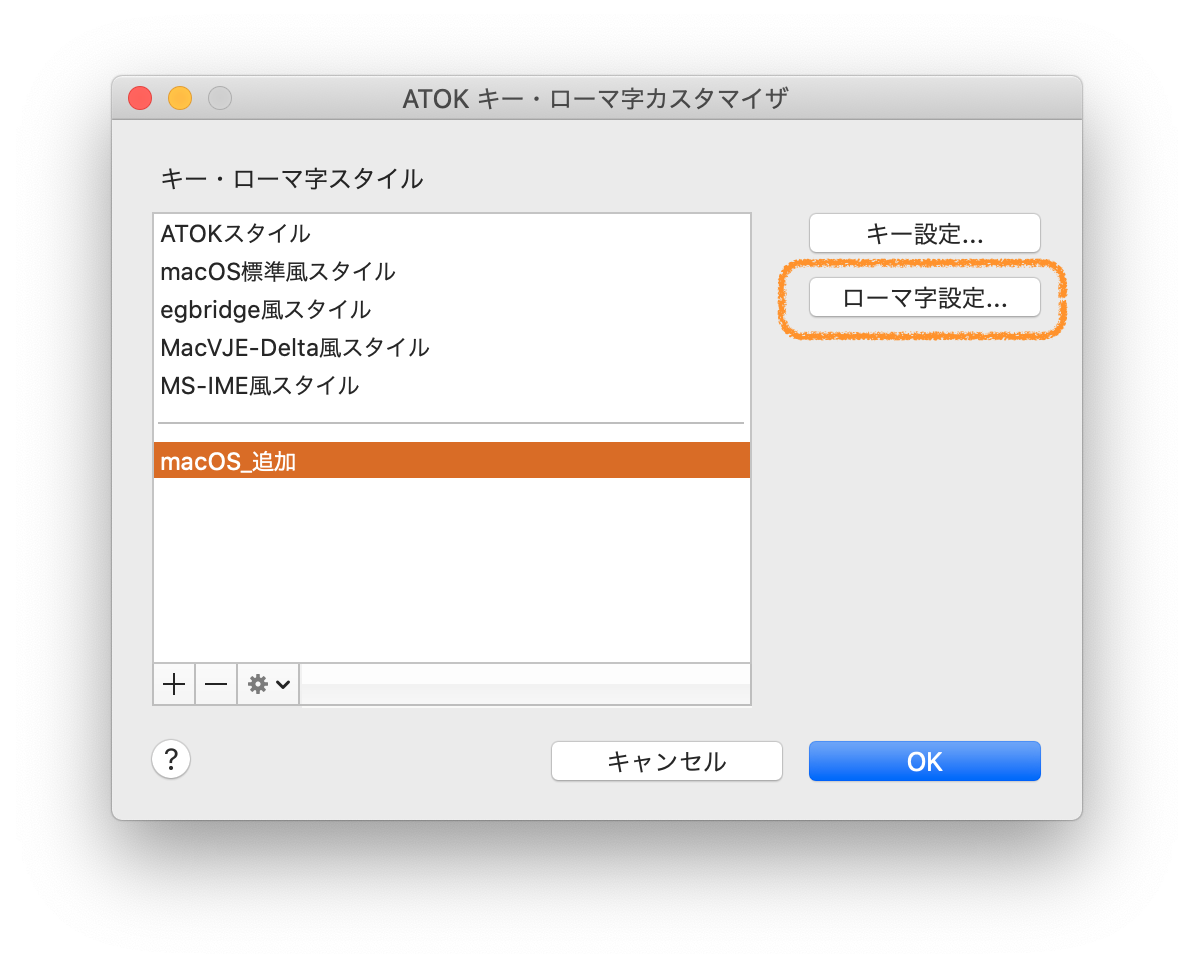The height and width of the screenshot is (968, 1194).
Task: Select egbridge風スタイル in the list
Action: coord(452,309)
